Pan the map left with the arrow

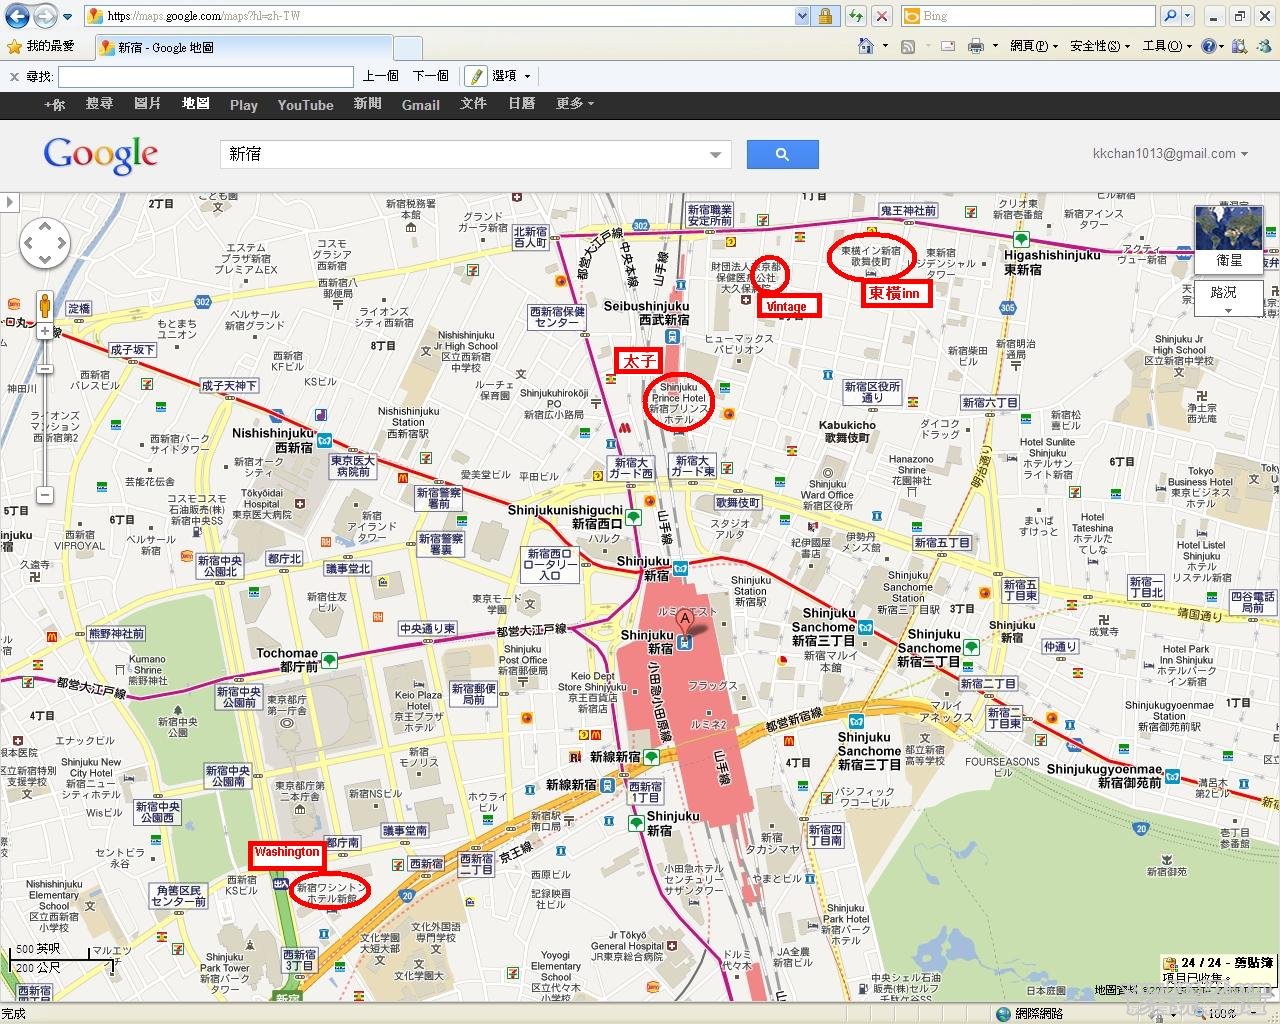click(29, 242)
